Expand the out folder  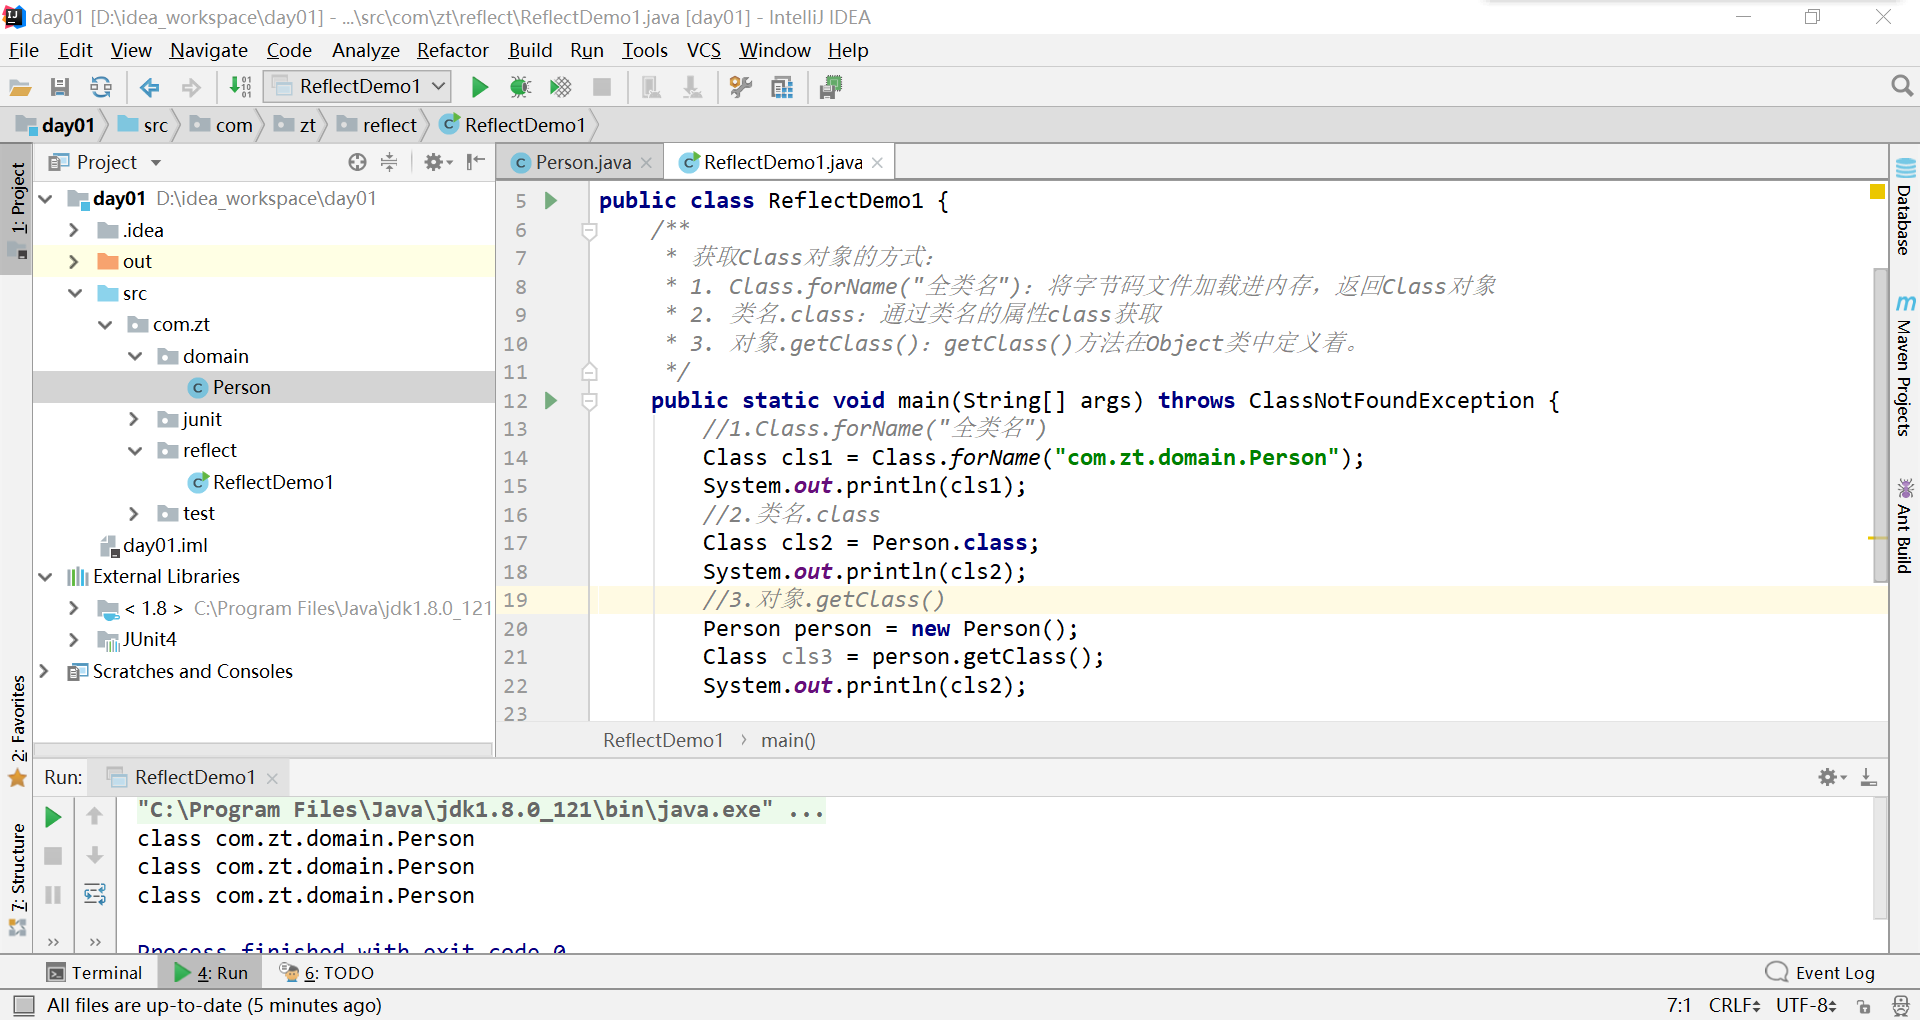[x=73, y=262]
